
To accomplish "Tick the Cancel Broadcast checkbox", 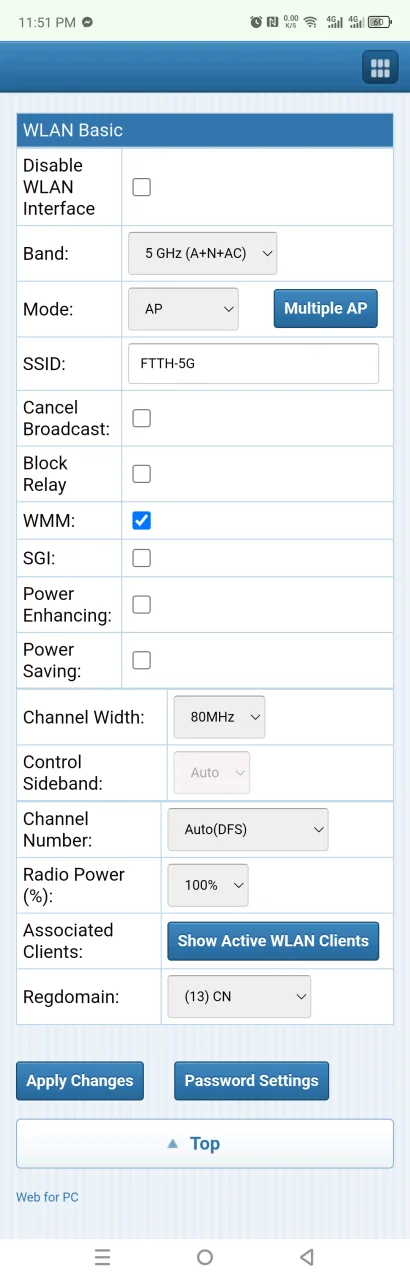I will point(142,418).
